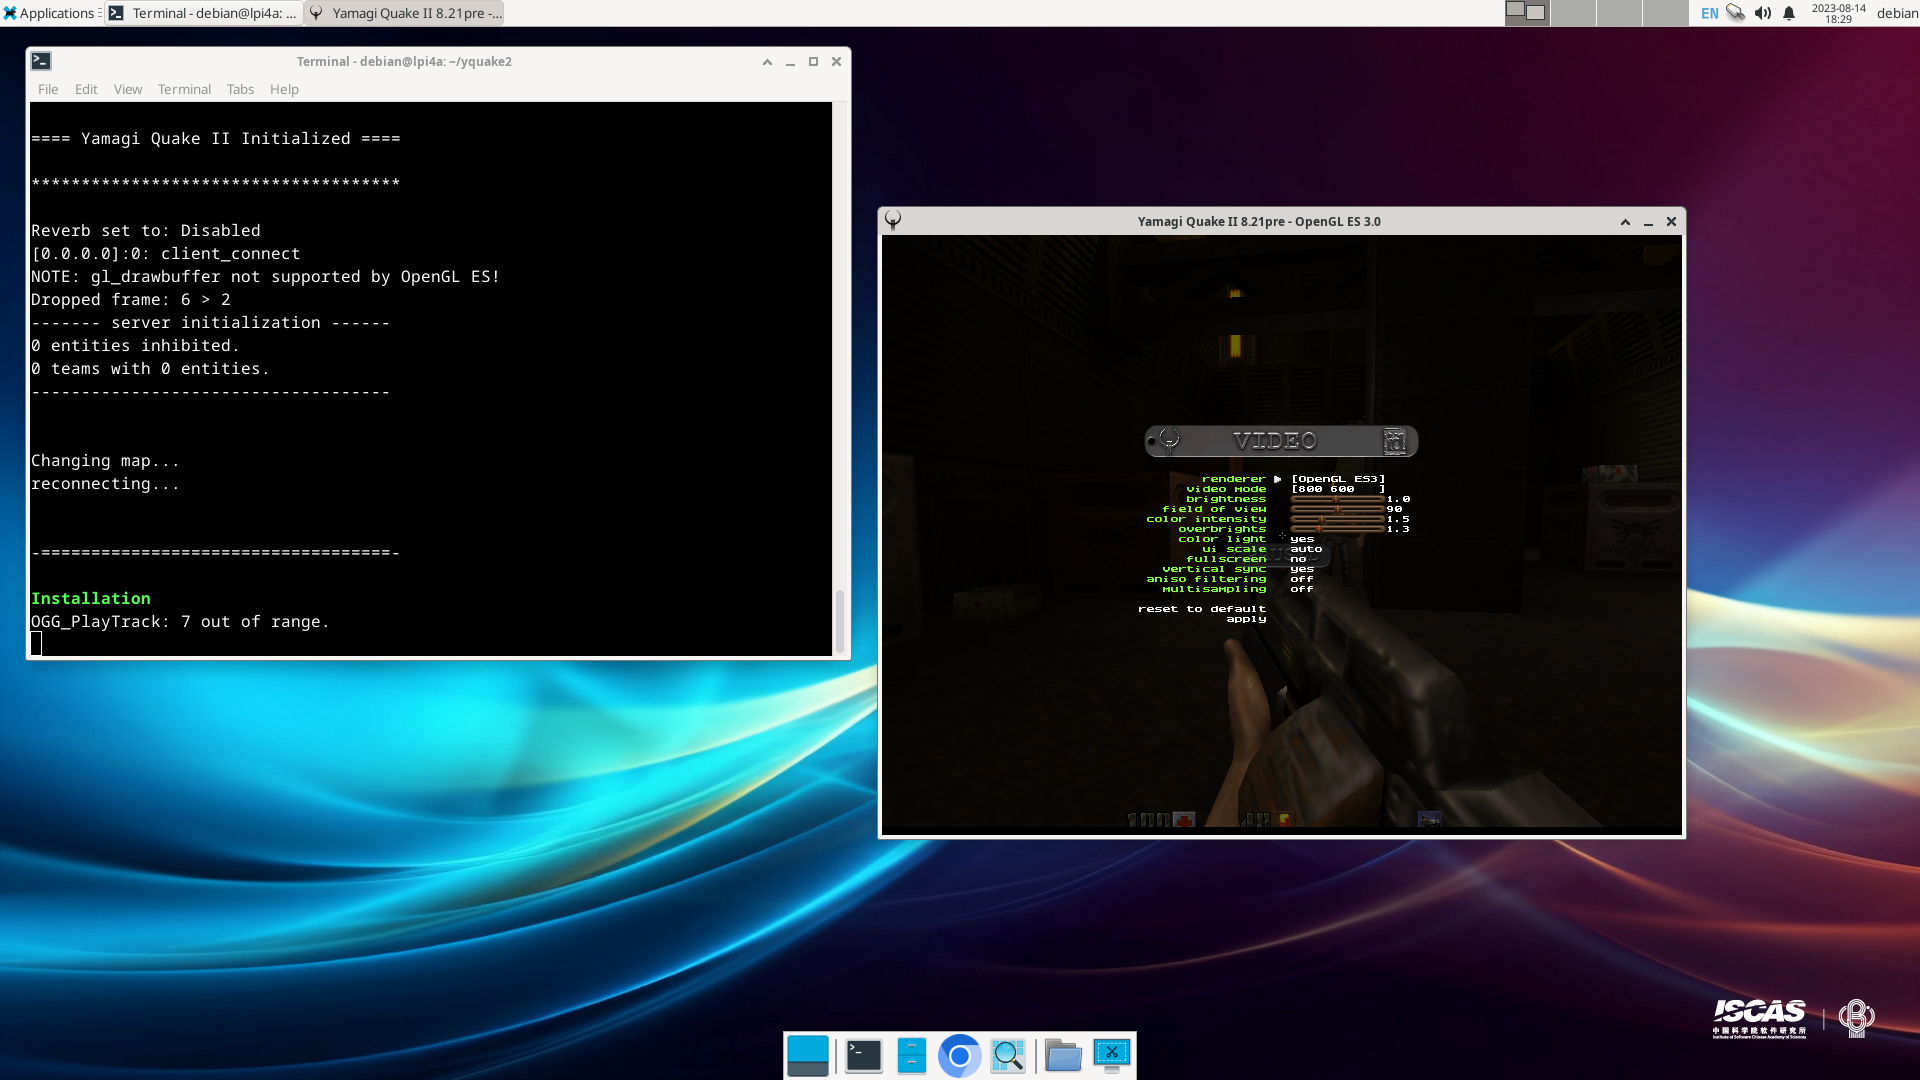Screen dimensions: 1920x1080
Task: Open the Terminal Help menu
Action: tap(284, 89)
